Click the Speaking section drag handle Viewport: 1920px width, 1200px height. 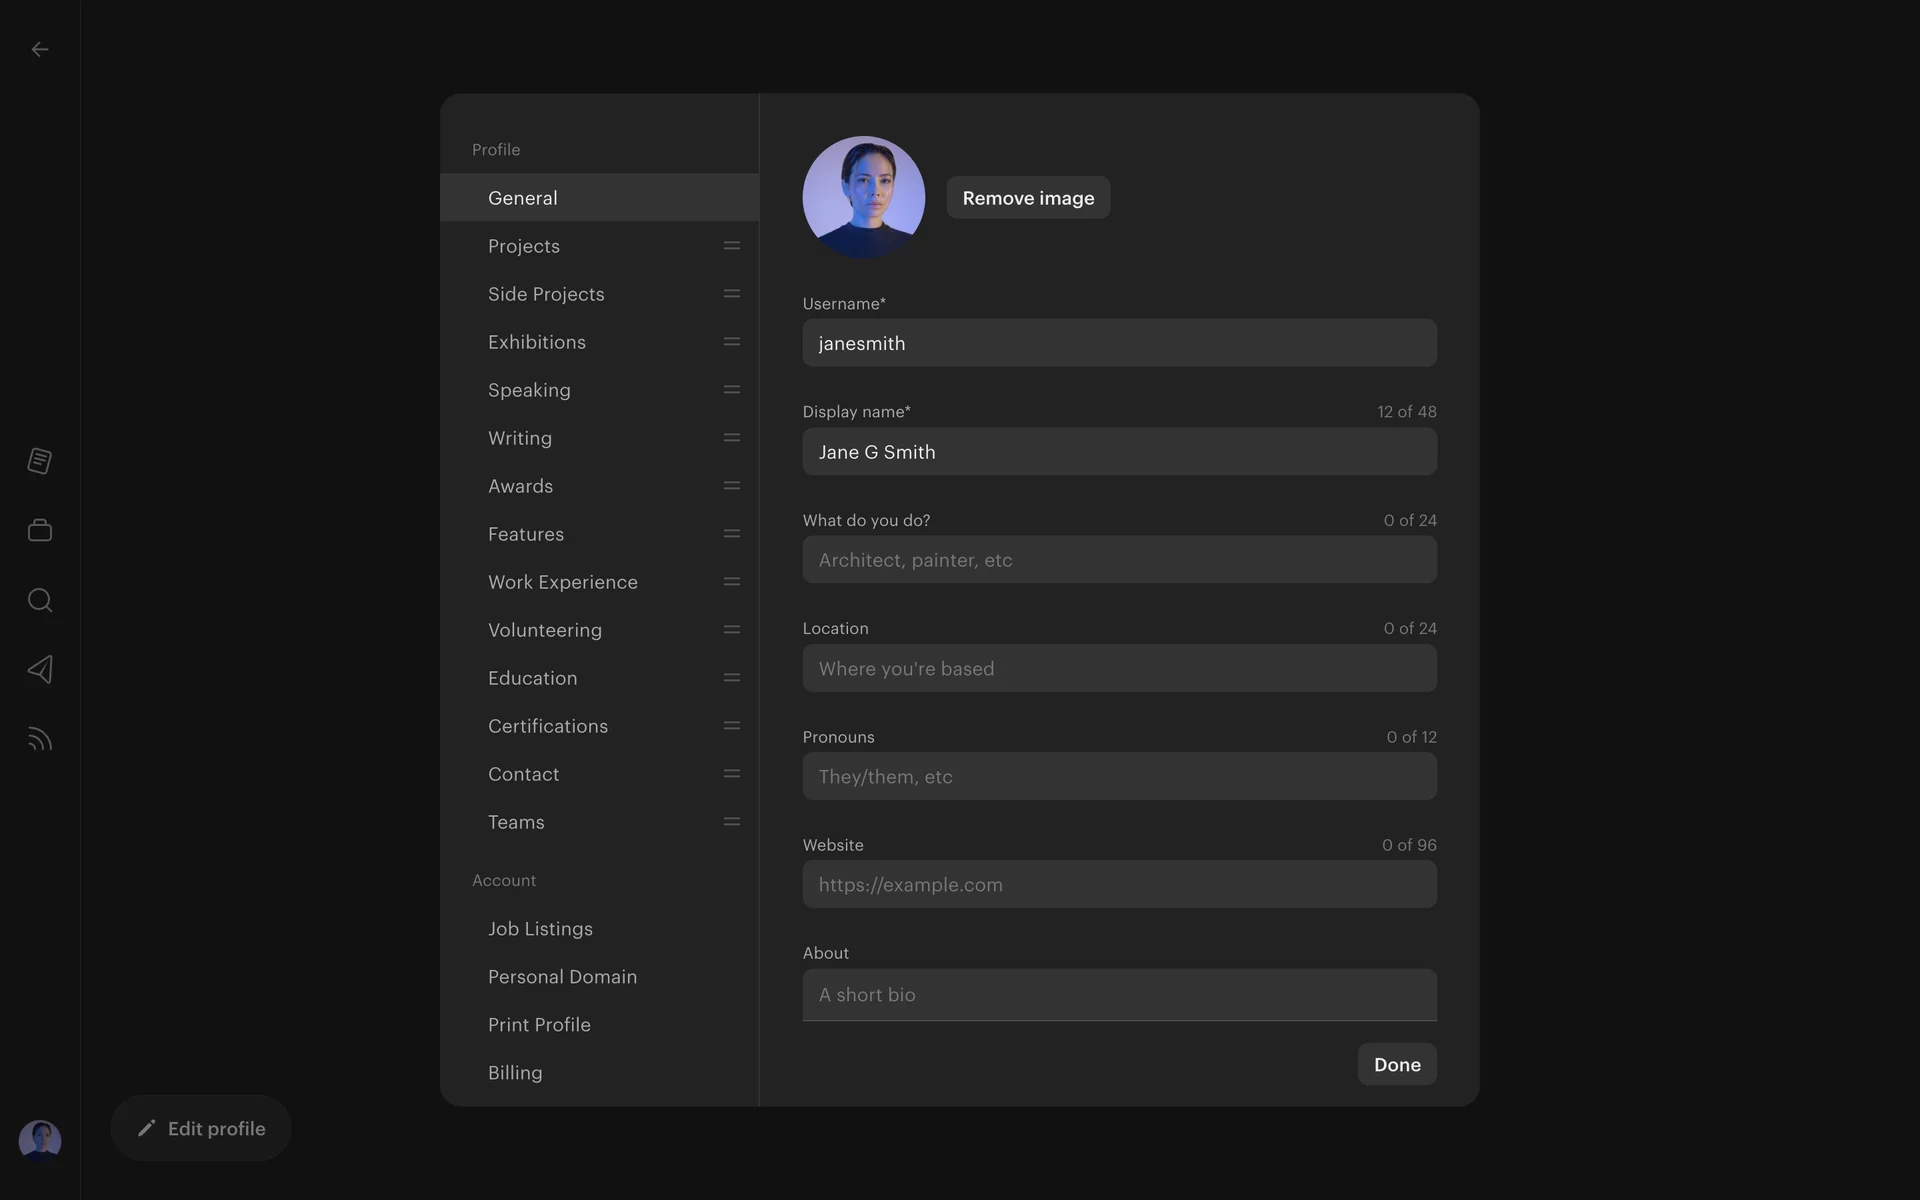coord(731,390)
